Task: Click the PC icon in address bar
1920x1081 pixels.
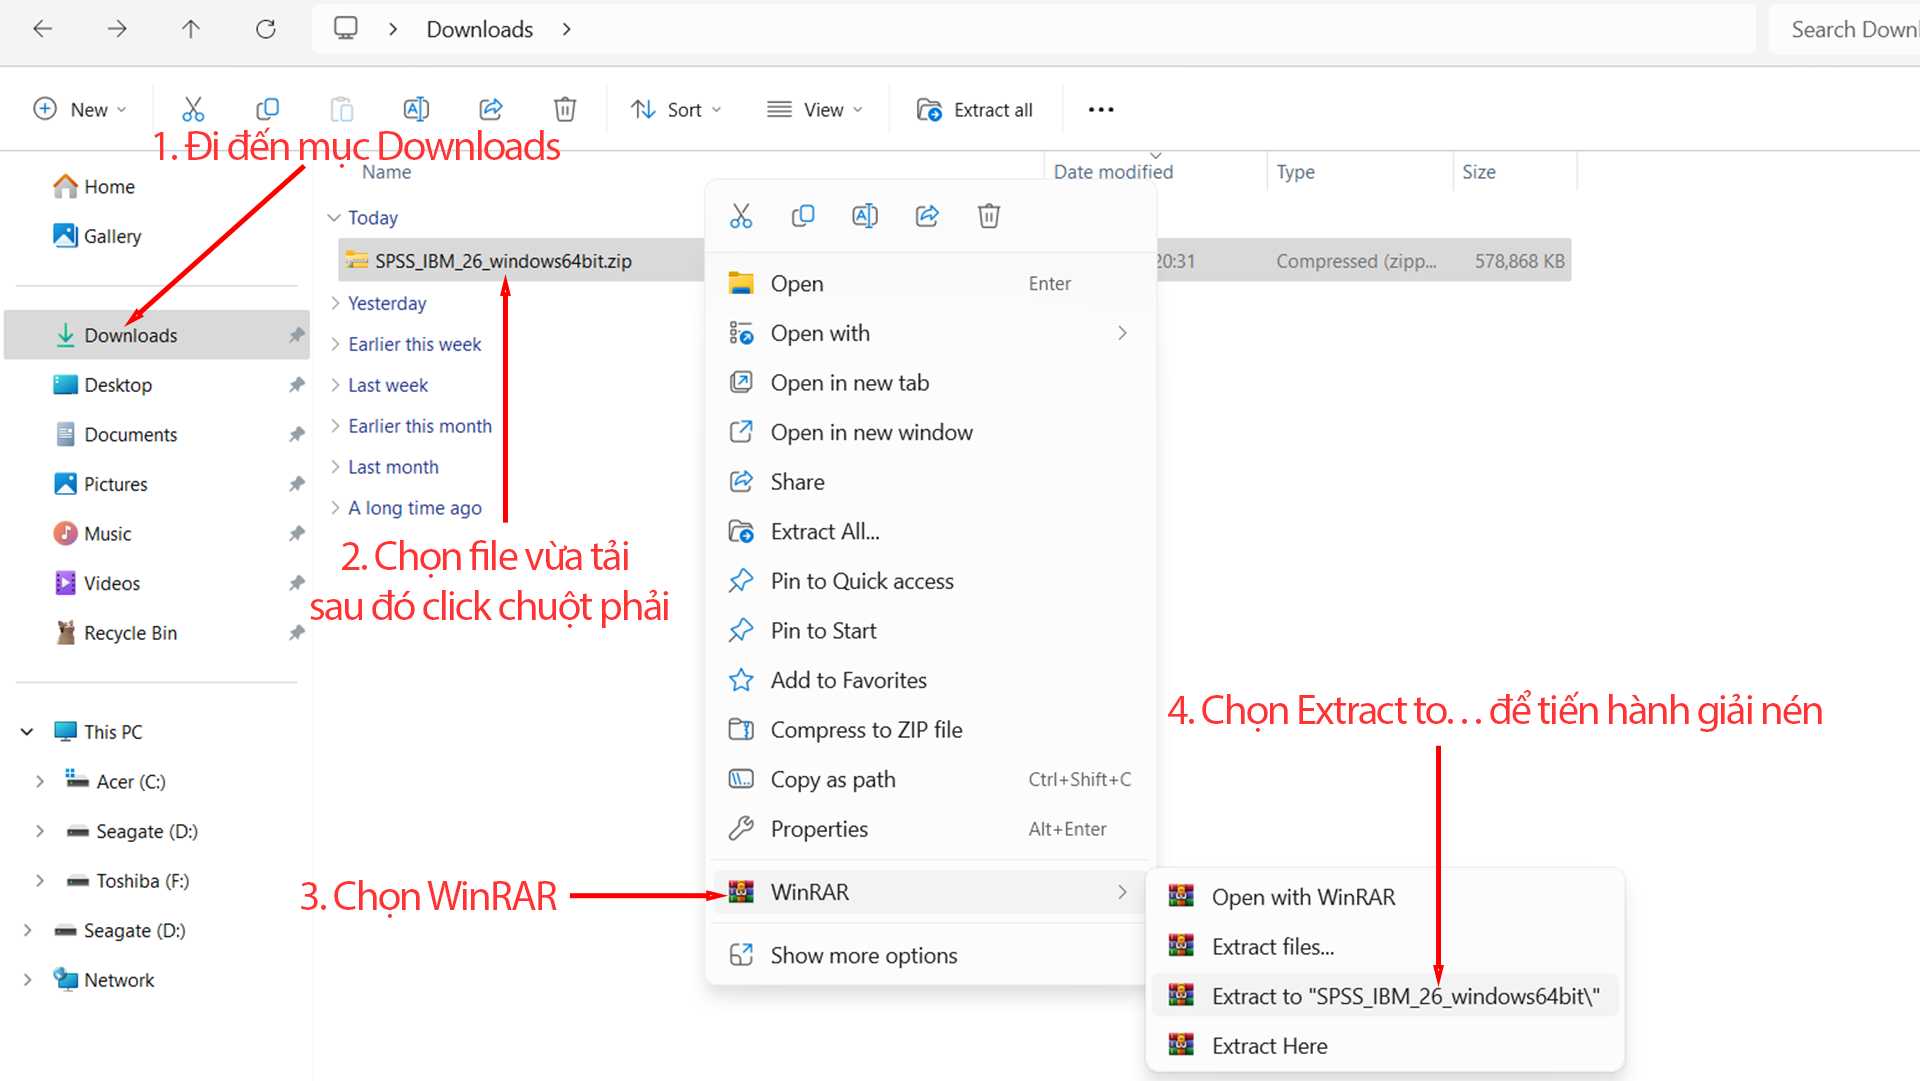Action: tap(345, 28)
